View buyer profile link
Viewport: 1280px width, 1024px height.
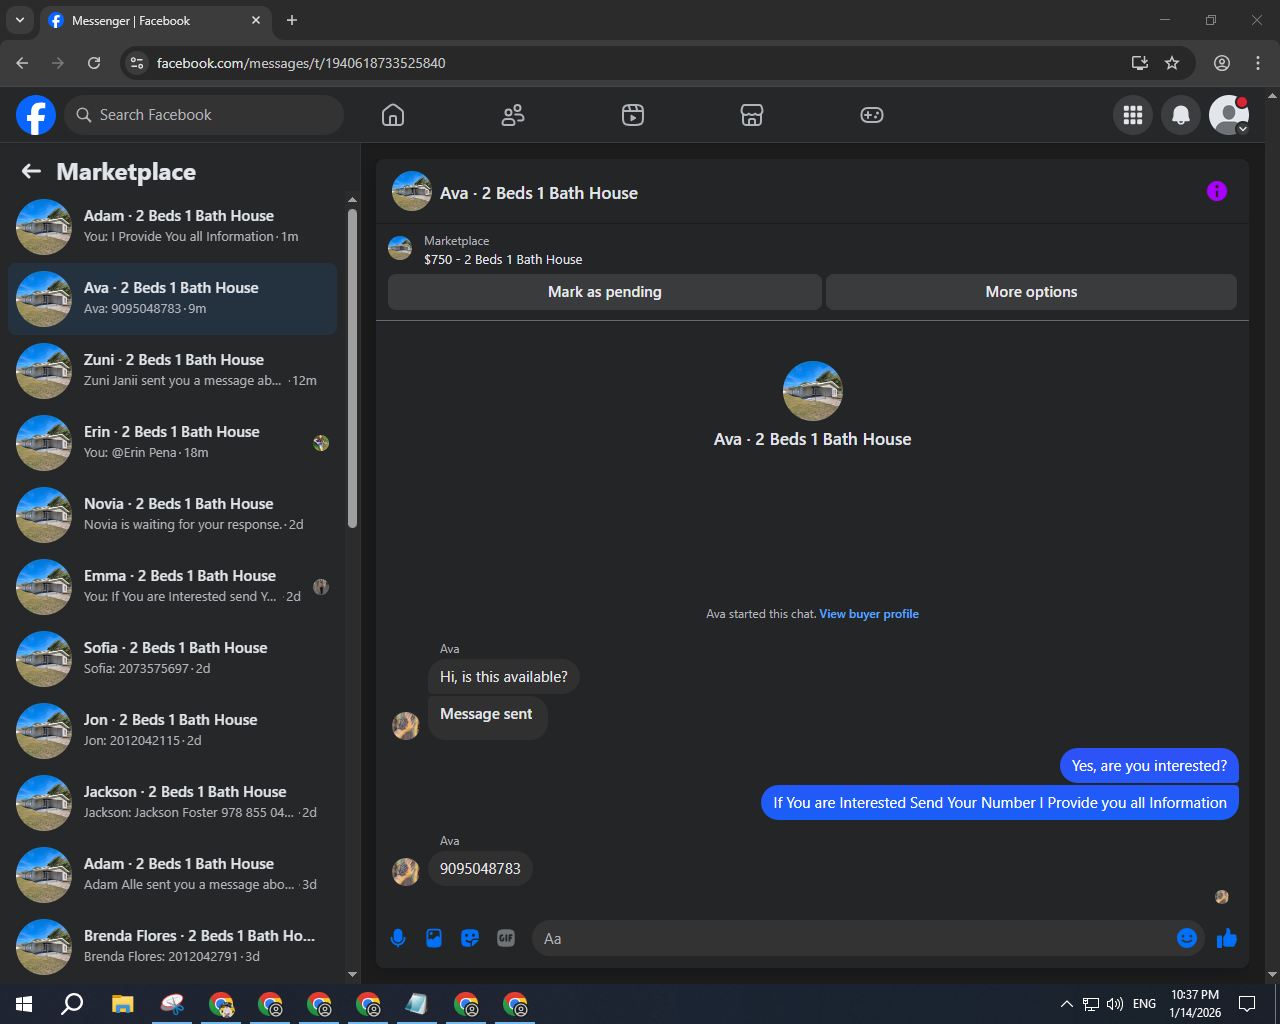(x=869, y=614)
